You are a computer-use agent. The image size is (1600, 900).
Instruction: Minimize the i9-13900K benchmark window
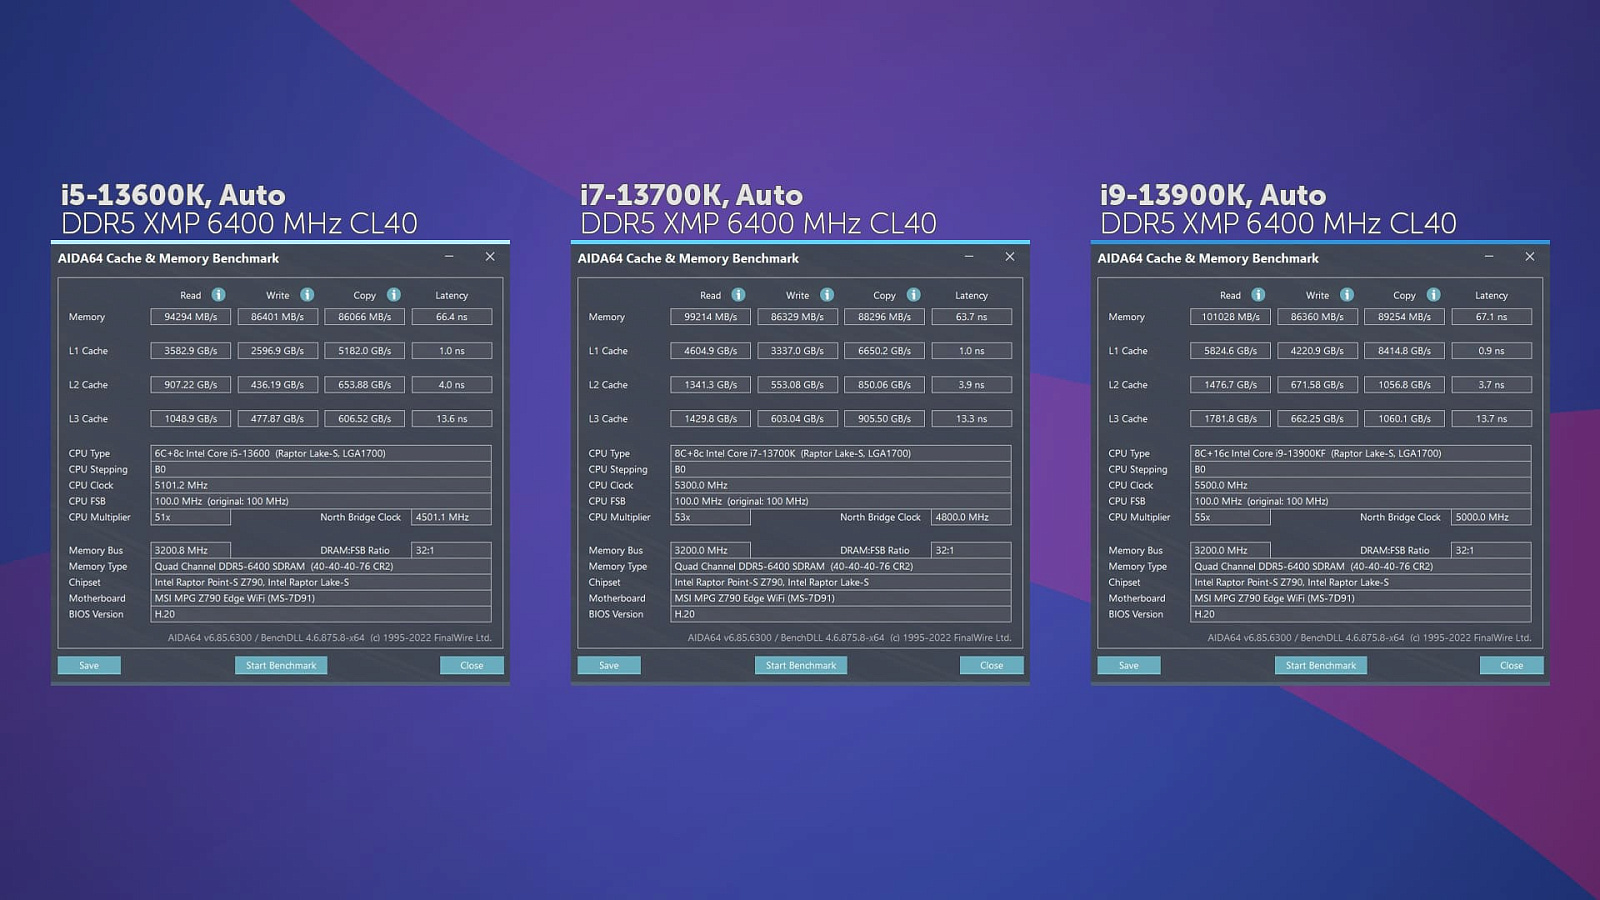coord(1489,257)
